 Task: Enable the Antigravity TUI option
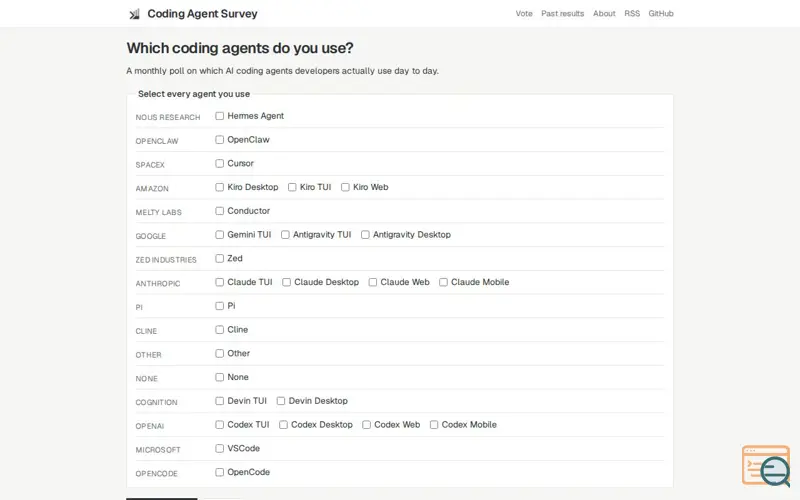(x=285, y=235)
